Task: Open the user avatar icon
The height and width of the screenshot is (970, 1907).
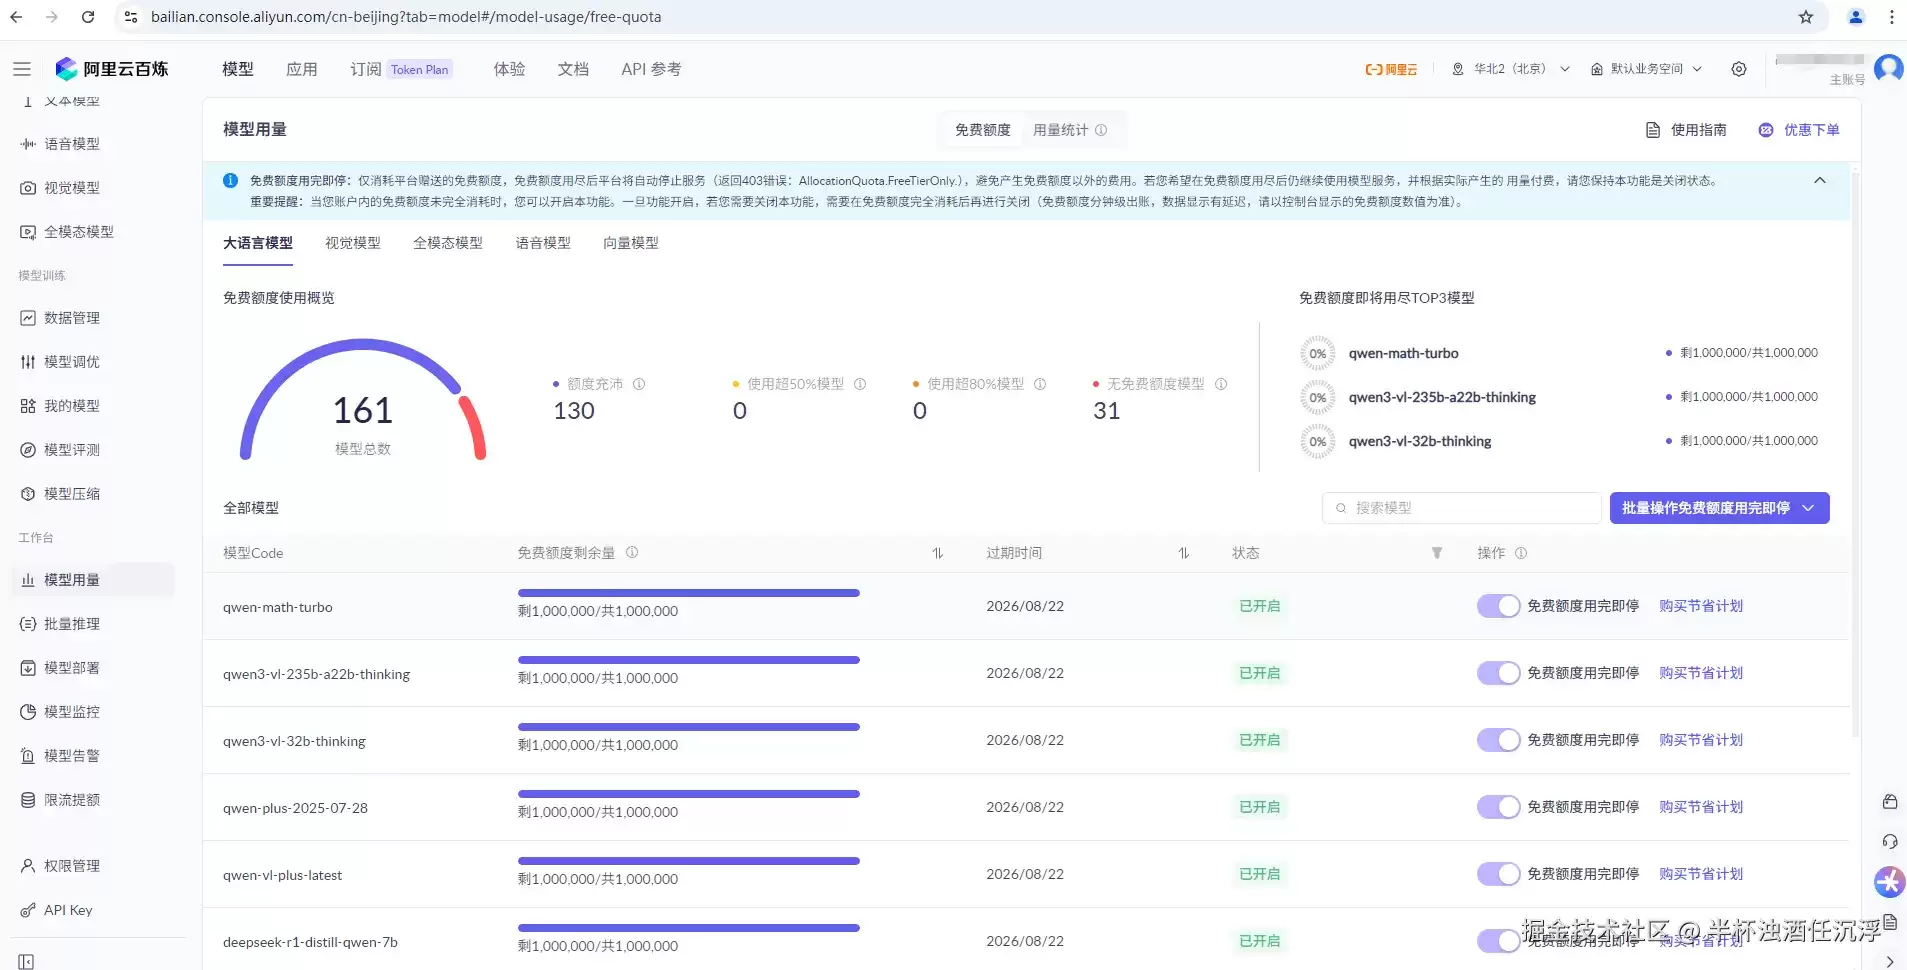Action: pyautogui.click(x=1888, y=69)
